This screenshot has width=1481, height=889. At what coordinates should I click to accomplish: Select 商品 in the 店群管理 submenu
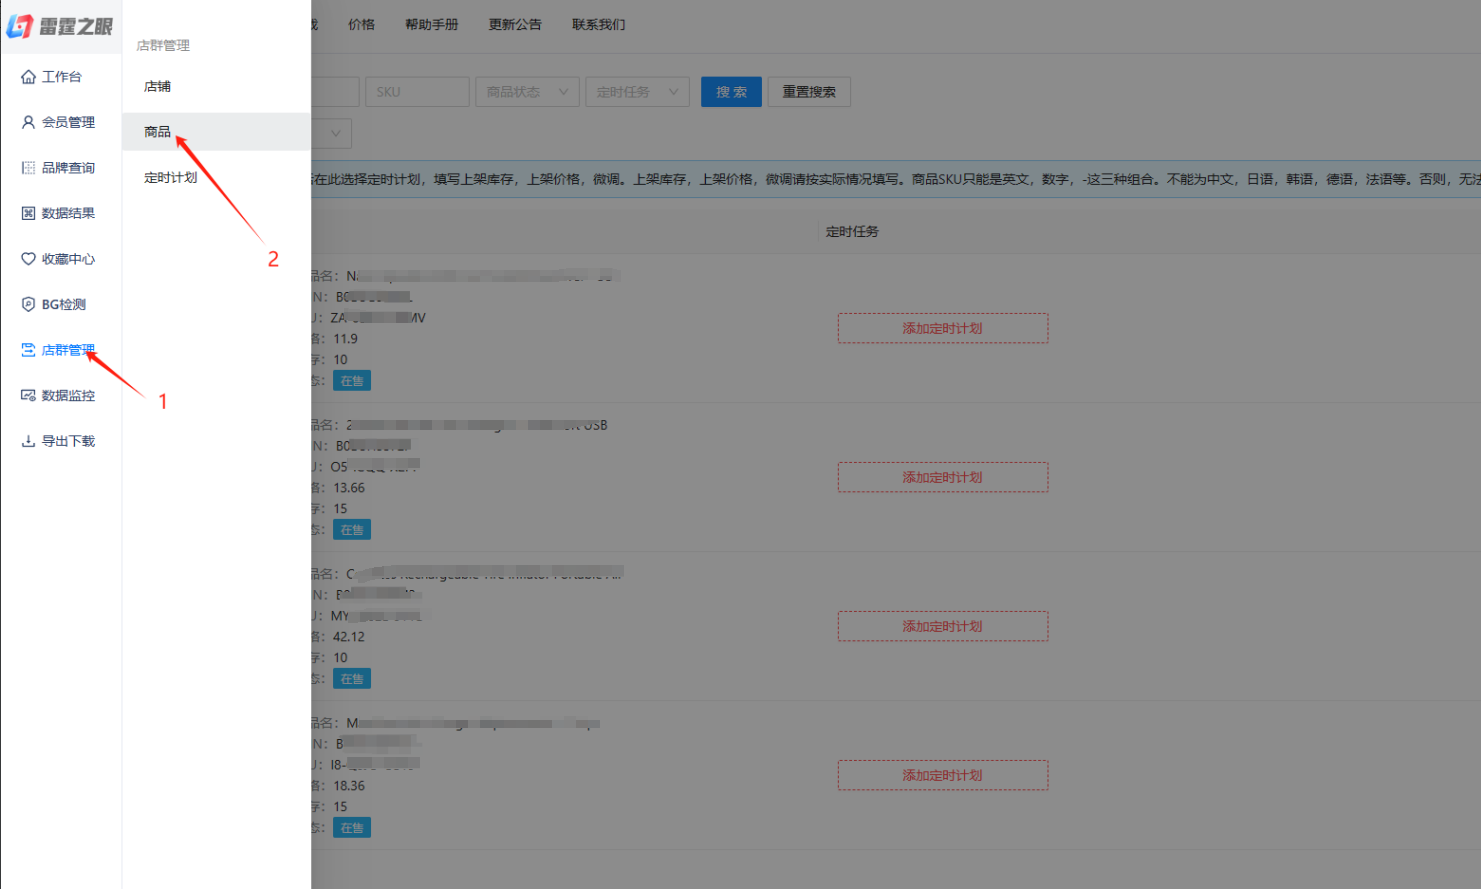pyautogui.click(x=158, y=132)
